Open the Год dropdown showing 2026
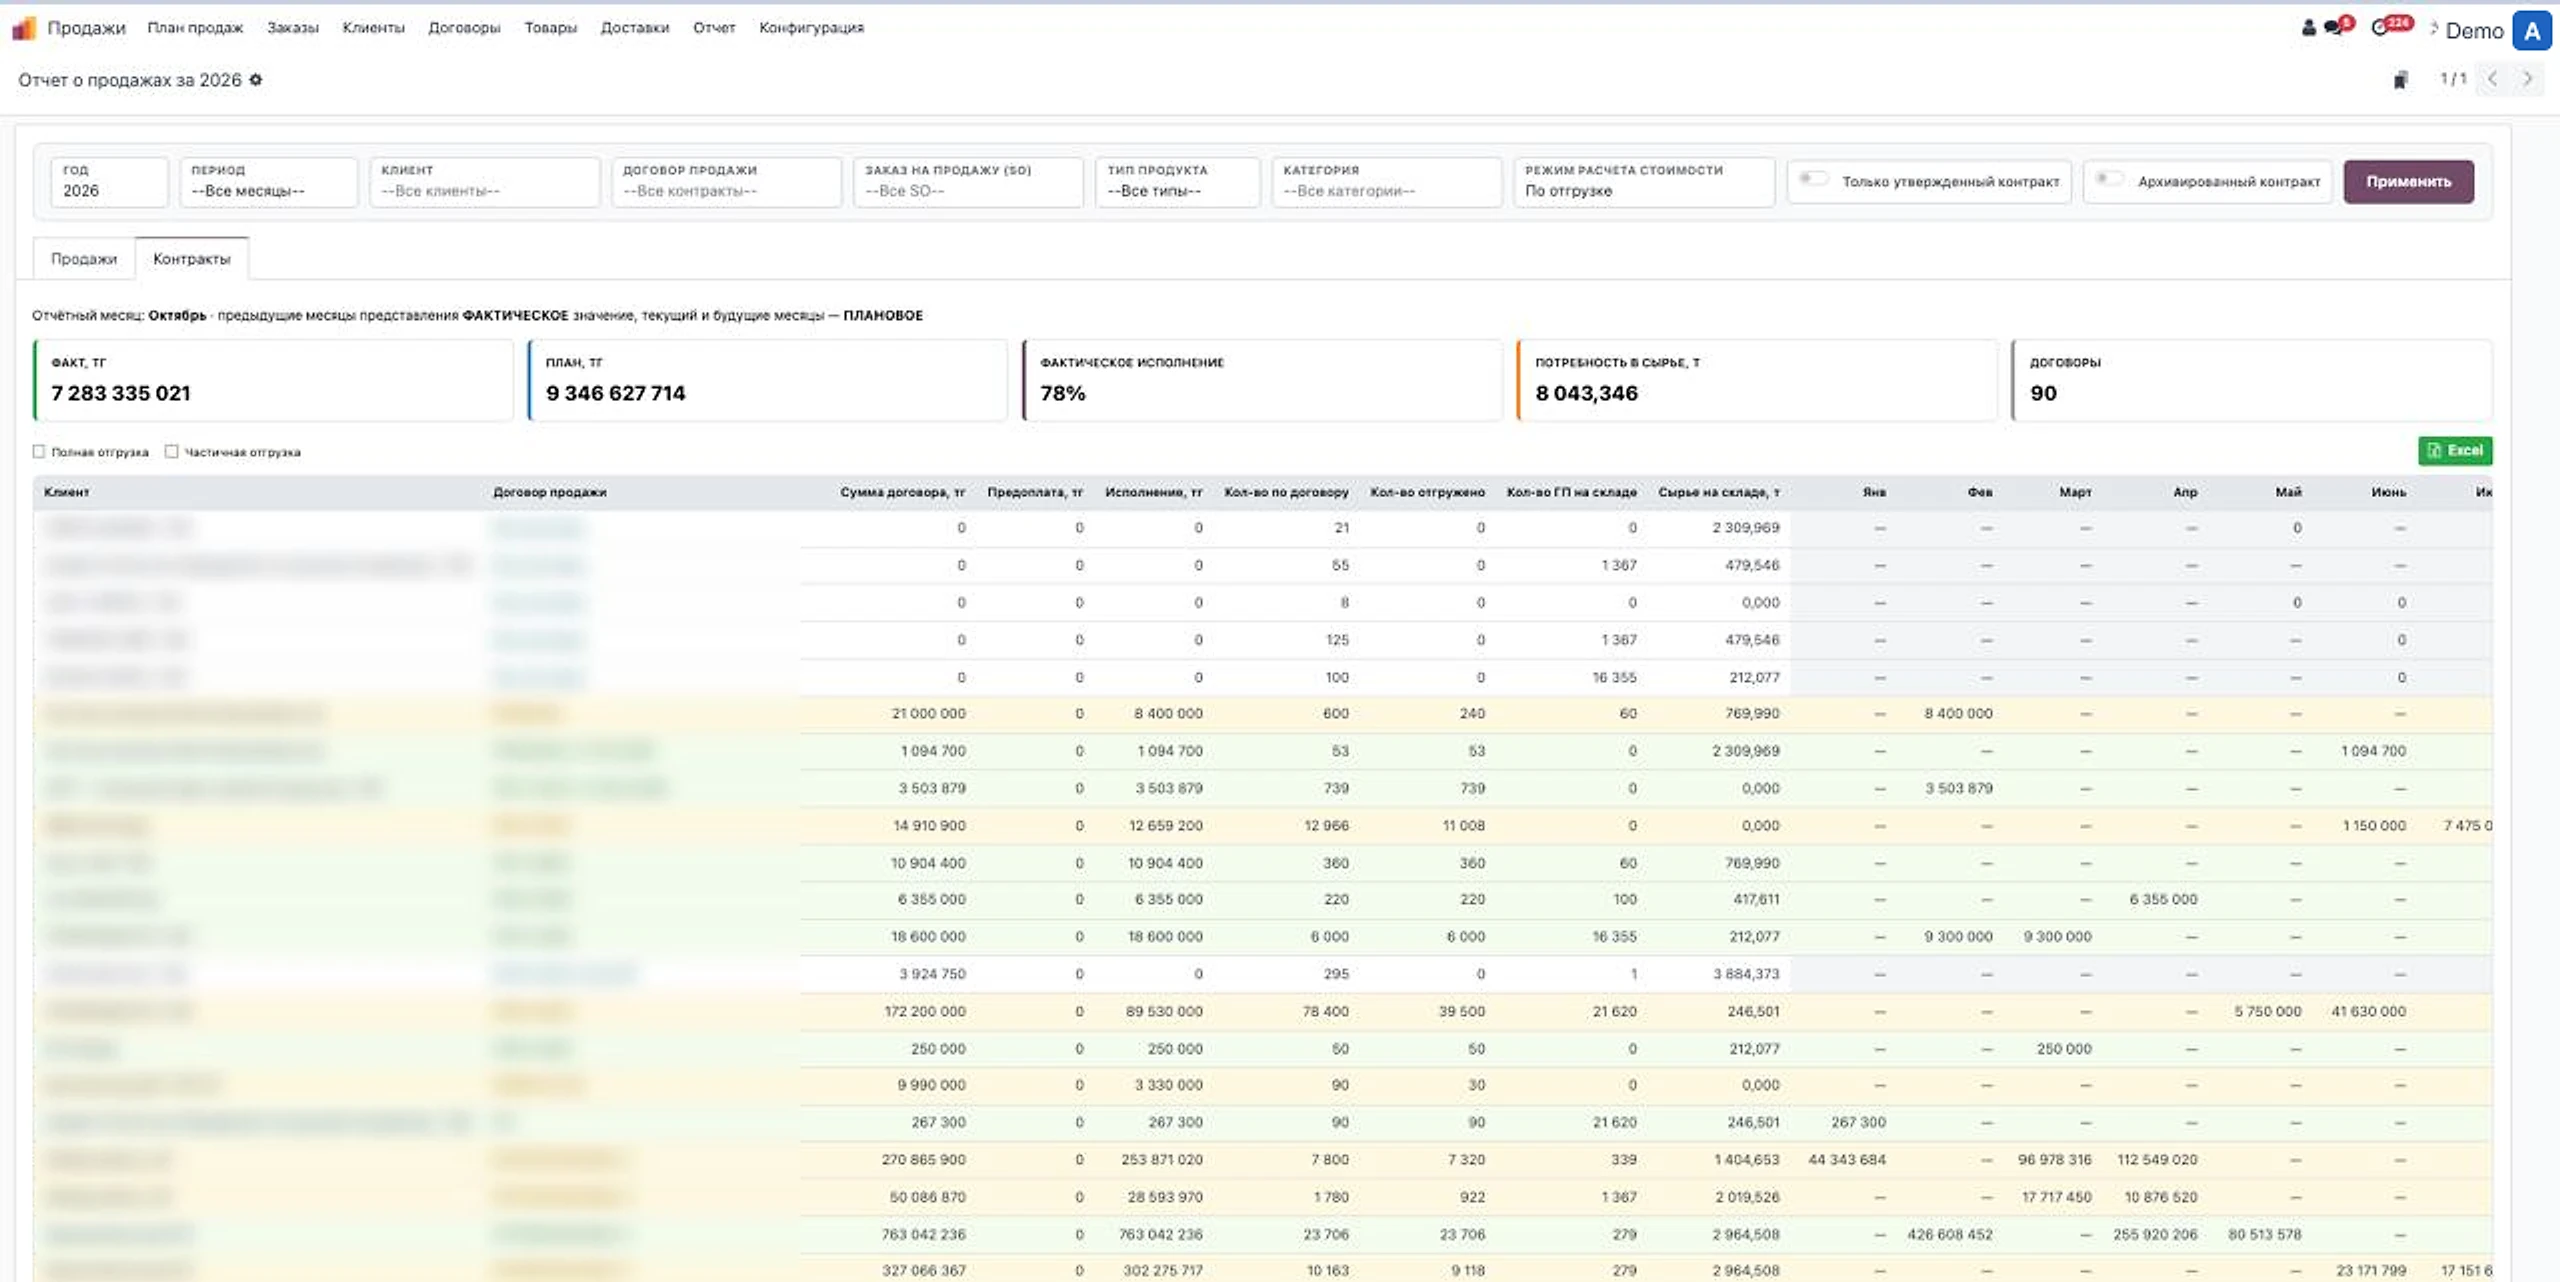This screenshot has width=2560, height=1282. click(109, 182)
